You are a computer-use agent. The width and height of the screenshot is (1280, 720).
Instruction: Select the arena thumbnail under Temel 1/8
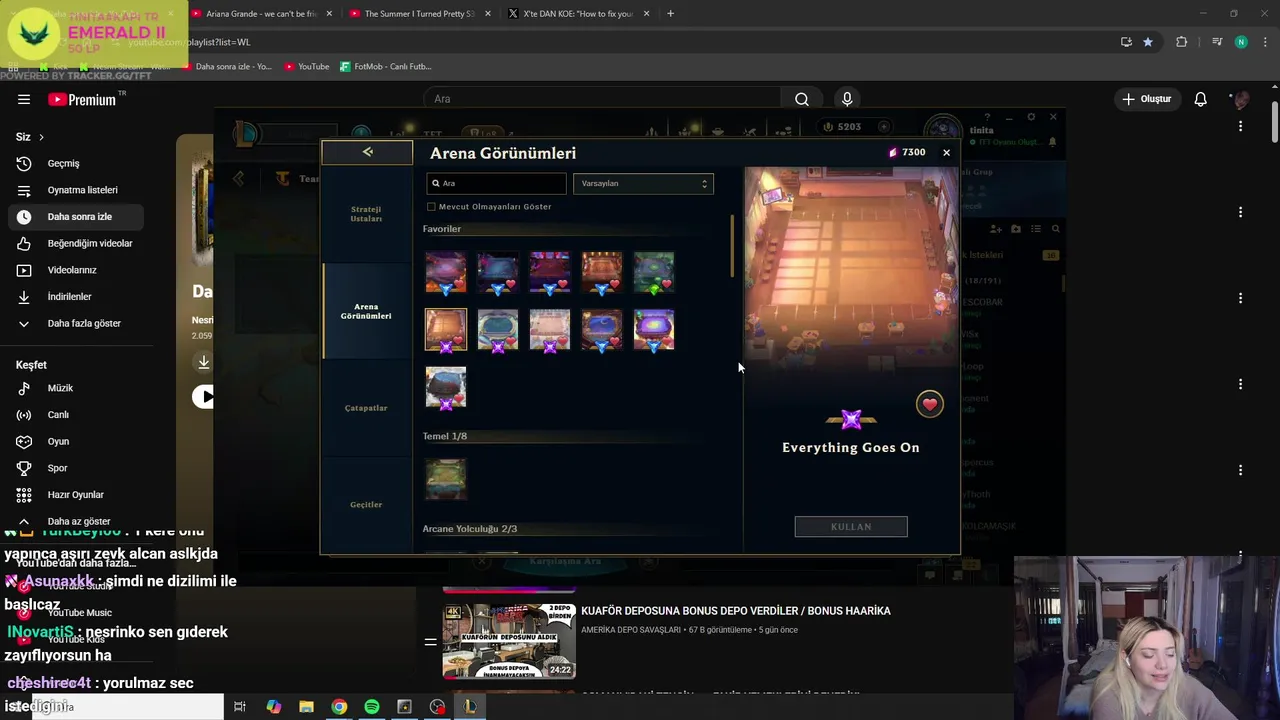click(446, 479)
